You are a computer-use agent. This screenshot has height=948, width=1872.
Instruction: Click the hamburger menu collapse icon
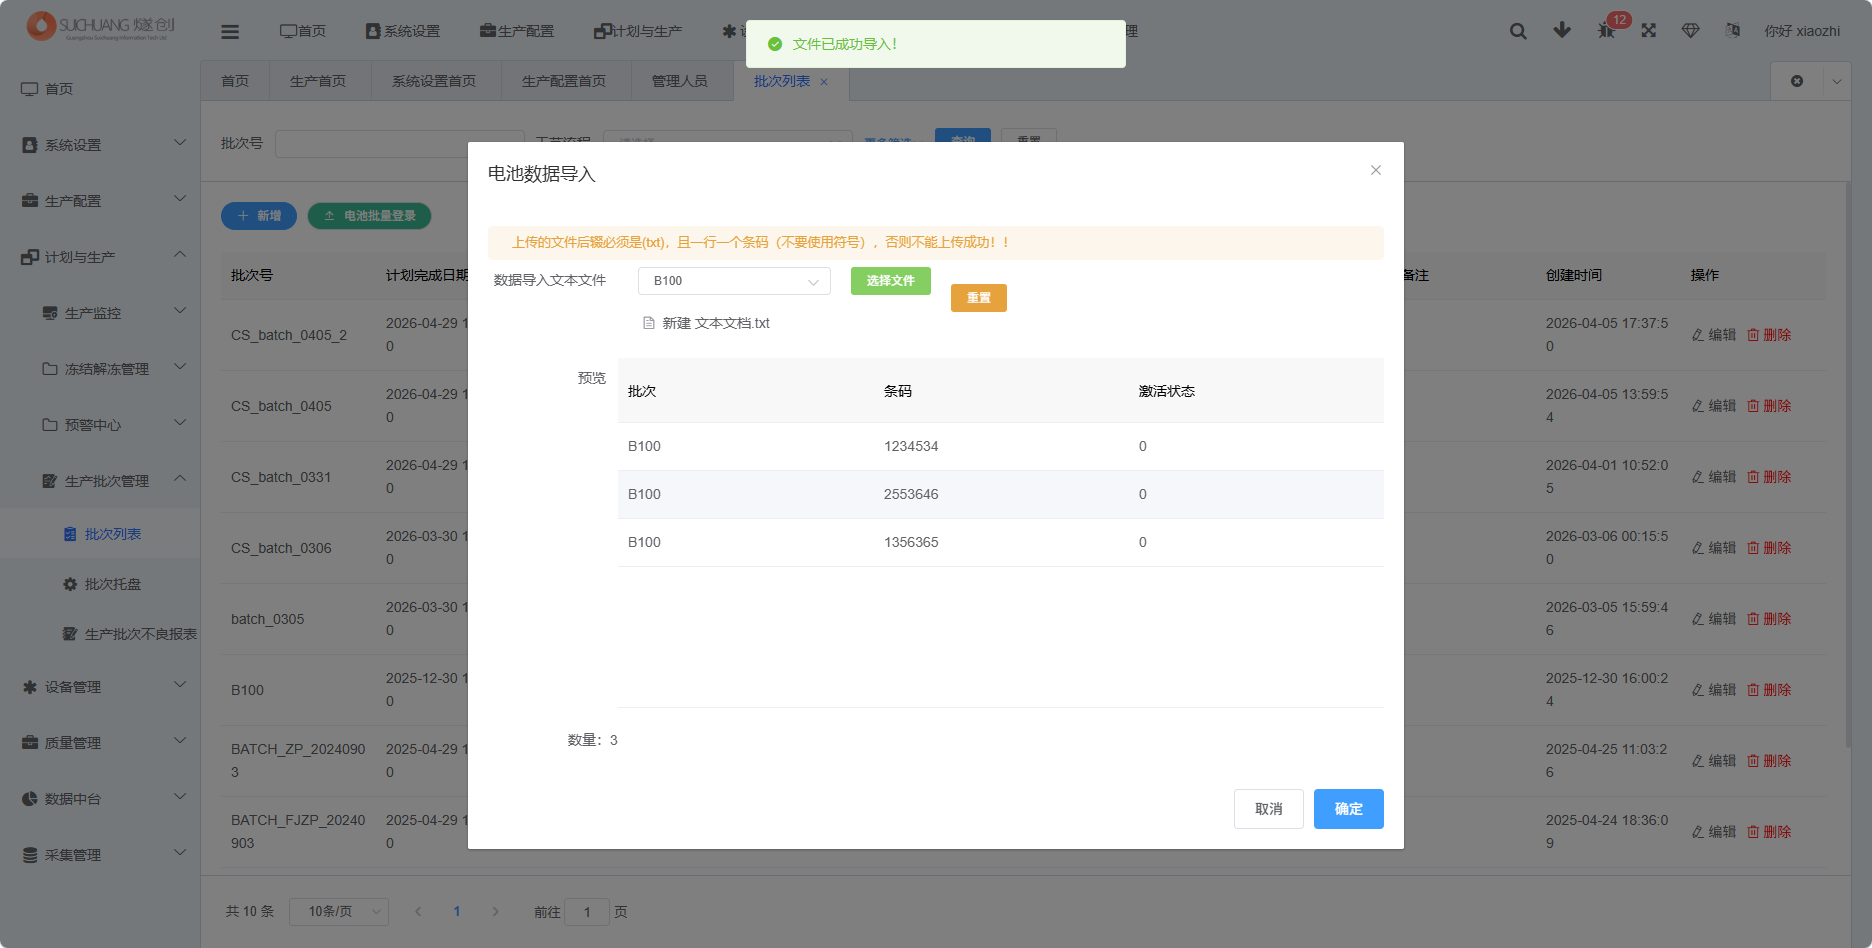pyautogui.click(x=230, y=32)
